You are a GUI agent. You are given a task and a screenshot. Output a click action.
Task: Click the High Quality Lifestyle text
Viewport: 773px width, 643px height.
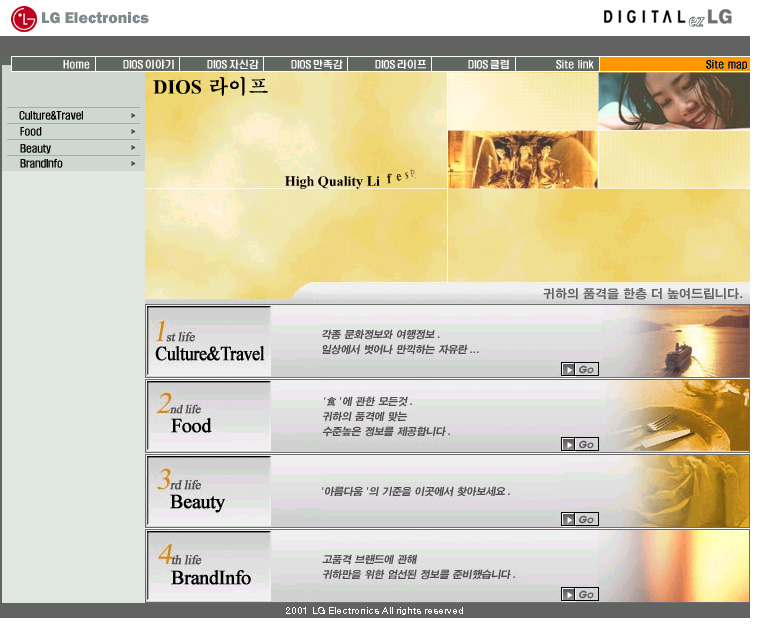pyautogui.click(x=351, y=179)
